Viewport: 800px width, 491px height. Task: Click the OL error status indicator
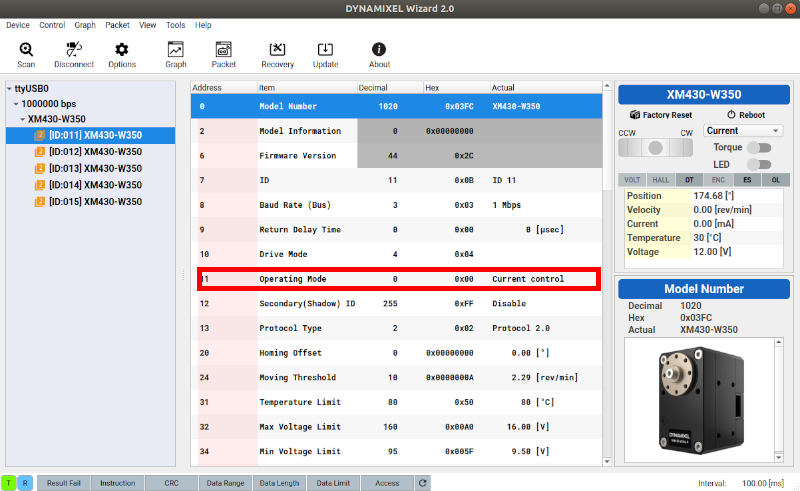tap(776, 180)
